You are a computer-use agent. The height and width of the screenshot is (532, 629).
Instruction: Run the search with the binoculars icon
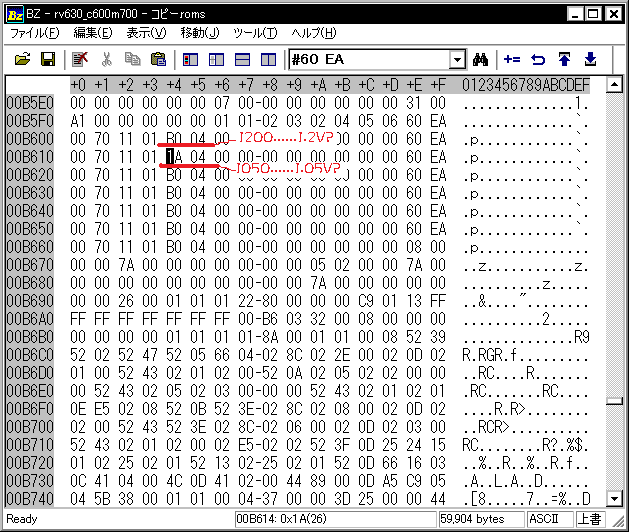(481, 59)
